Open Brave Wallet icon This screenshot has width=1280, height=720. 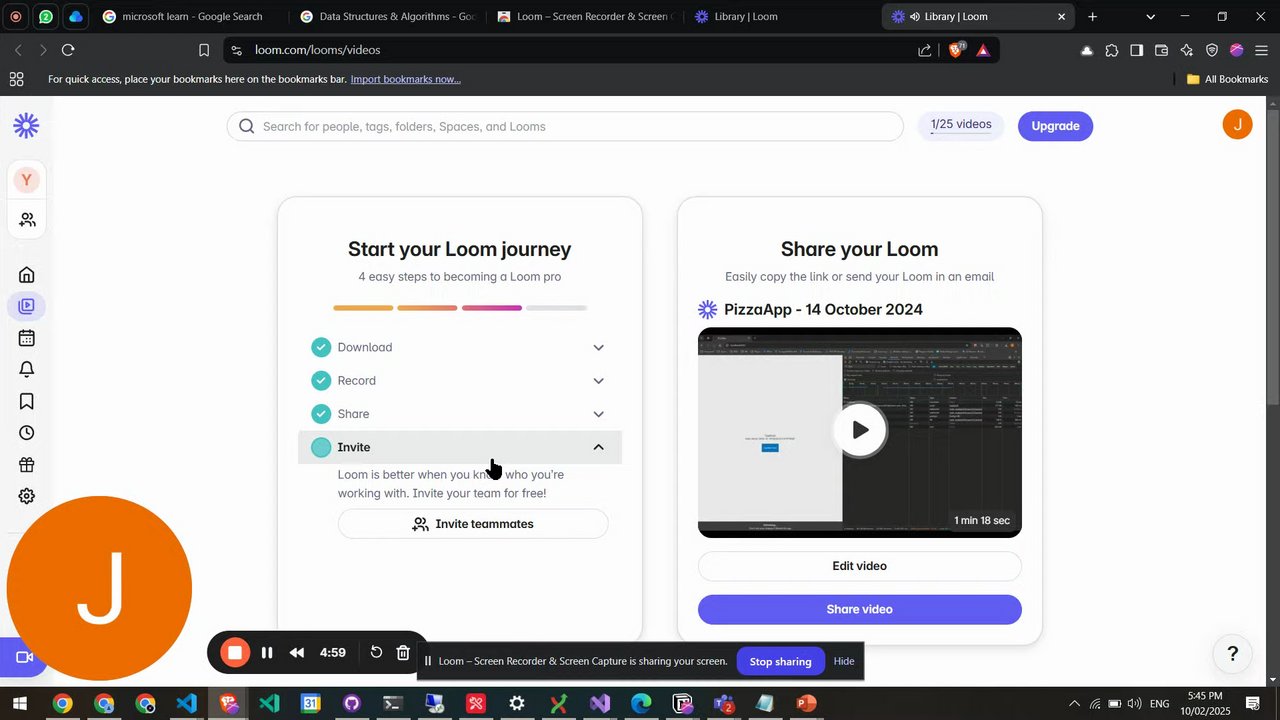click(1162, 50)
